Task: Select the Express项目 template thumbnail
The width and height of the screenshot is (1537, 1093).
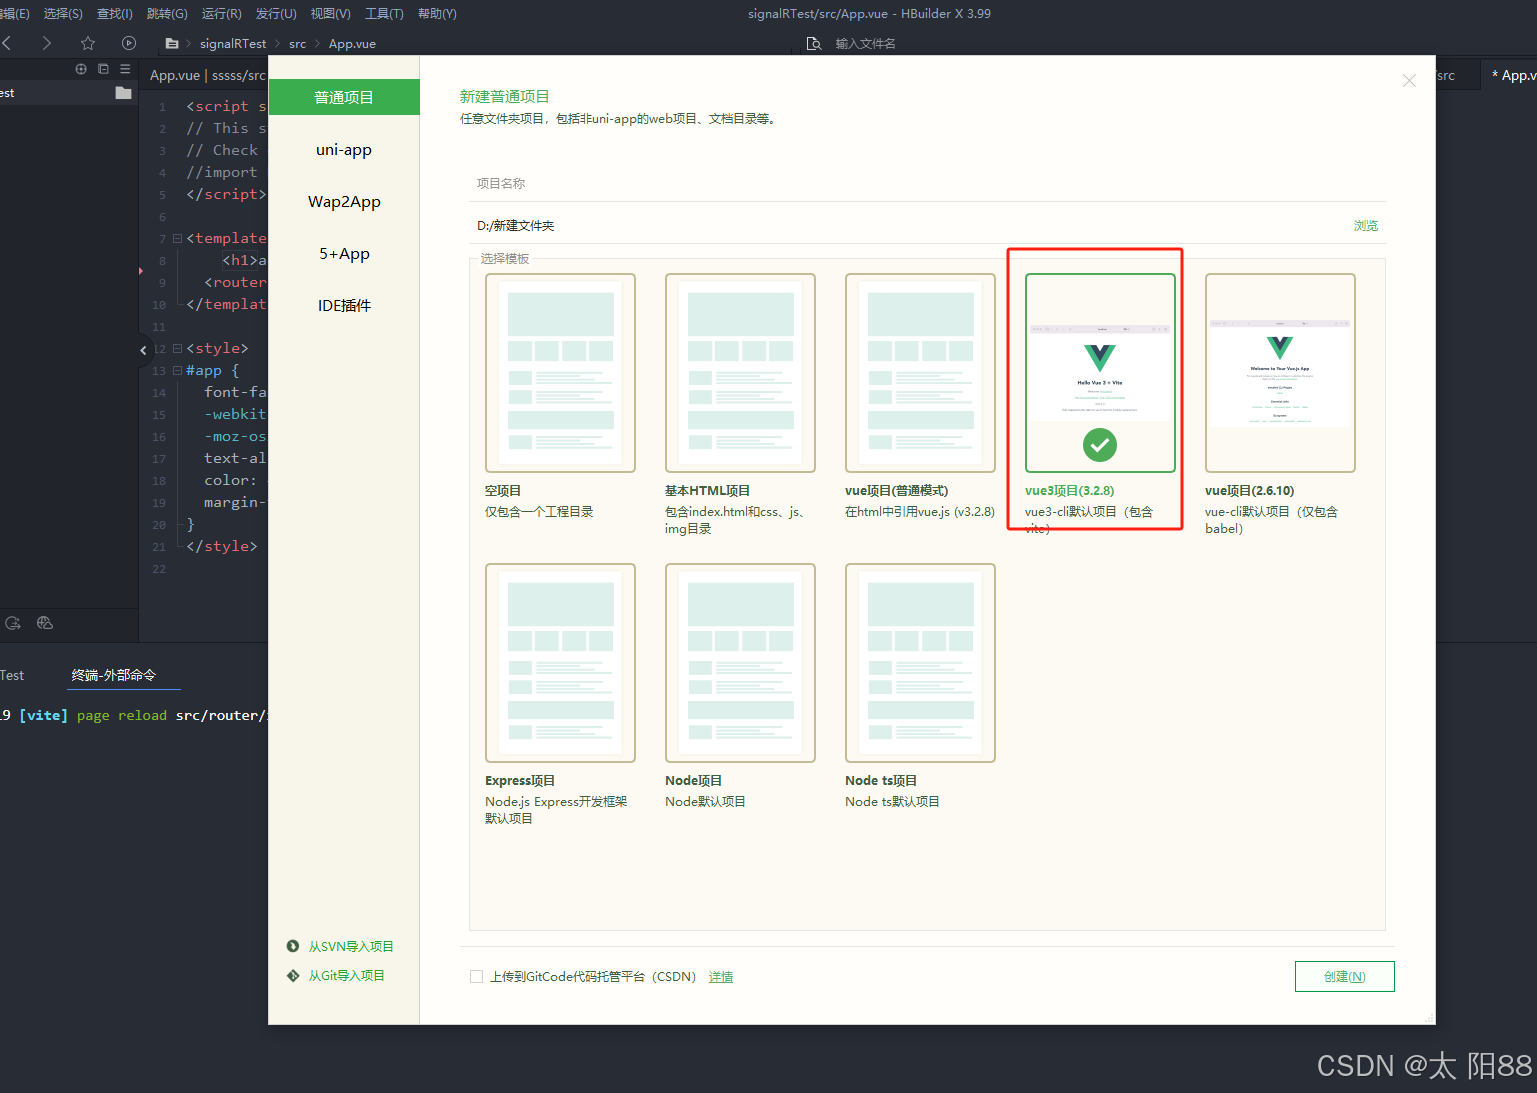Action: 560,662
